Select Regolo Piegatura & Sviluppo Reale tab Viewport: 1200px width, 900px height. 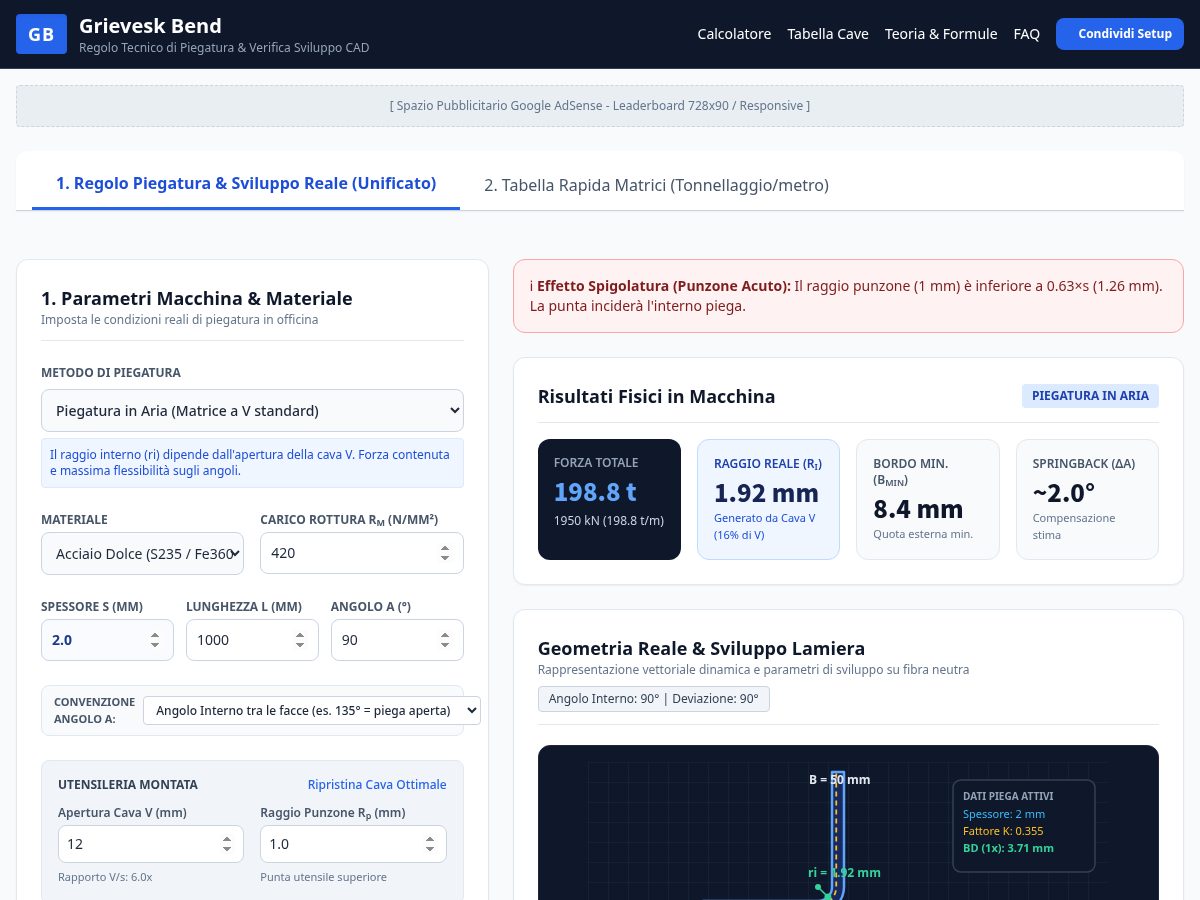[x=246, y=184]
